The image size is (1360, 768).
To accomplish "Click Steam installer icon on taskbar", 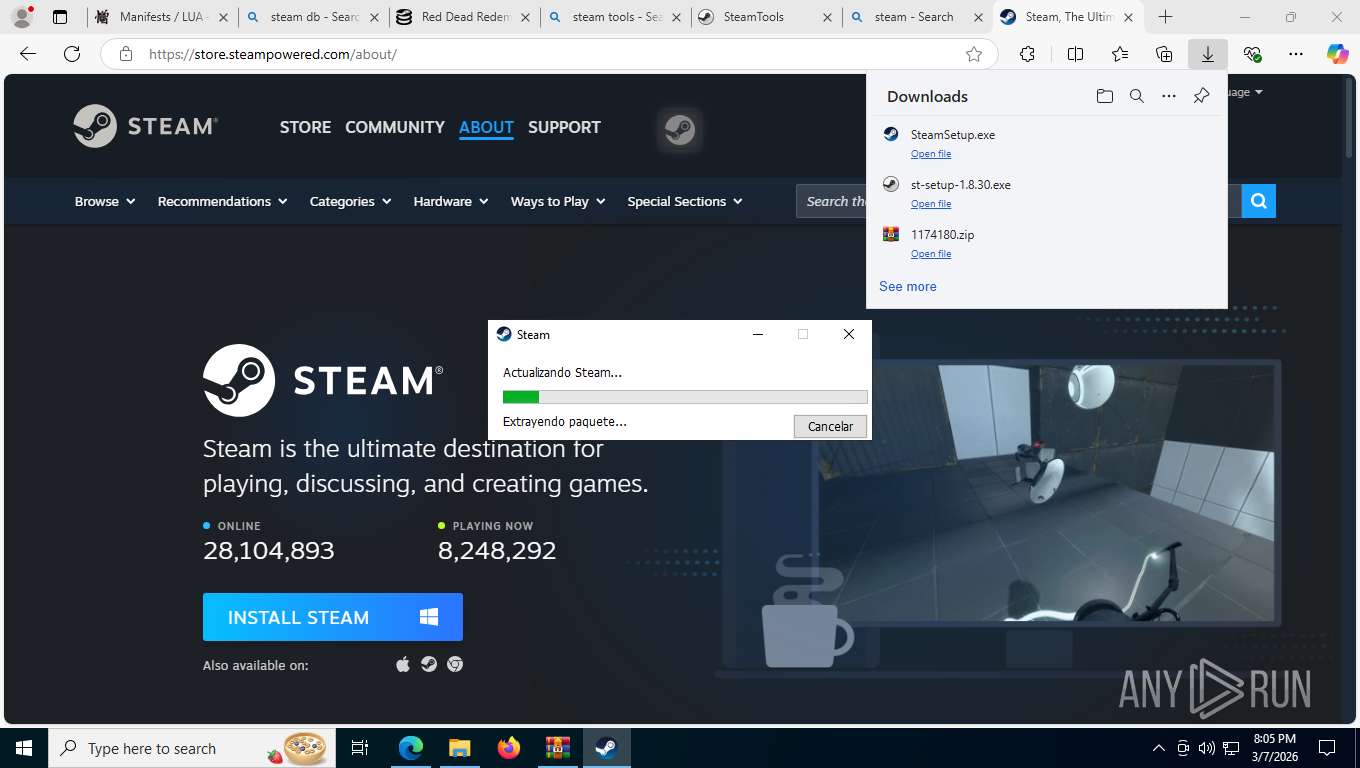I will (606, 748).
